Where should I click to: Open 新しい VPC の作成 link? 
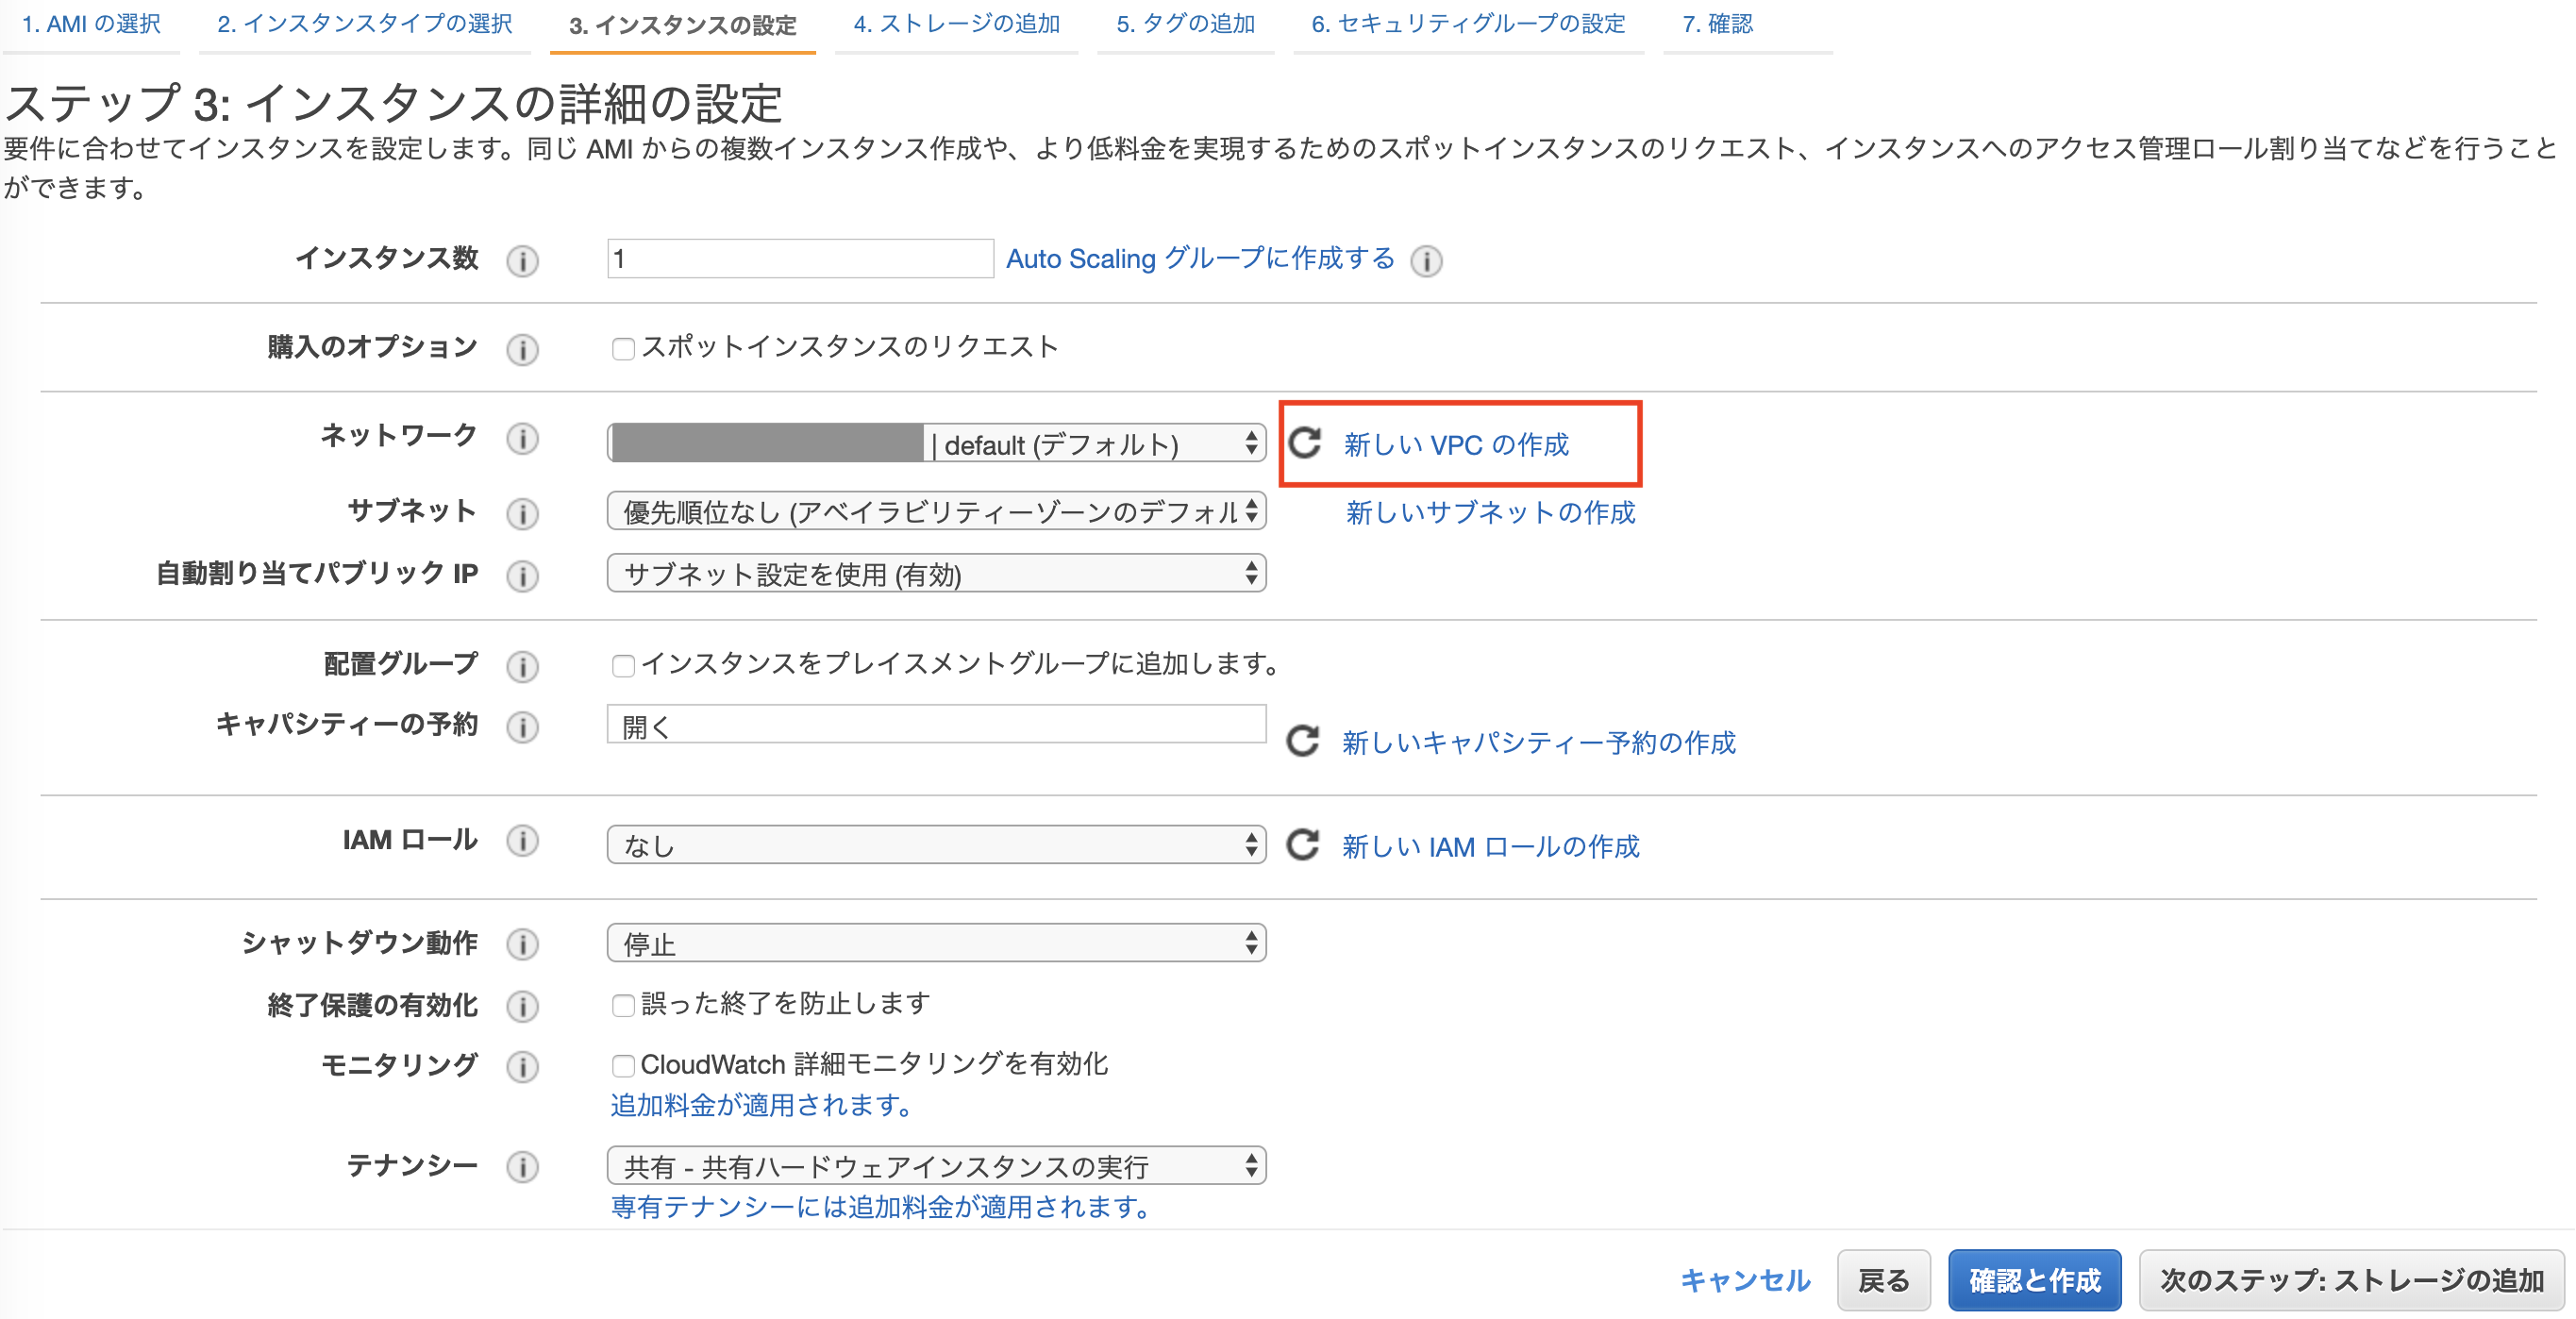(x=1455, y=444)
